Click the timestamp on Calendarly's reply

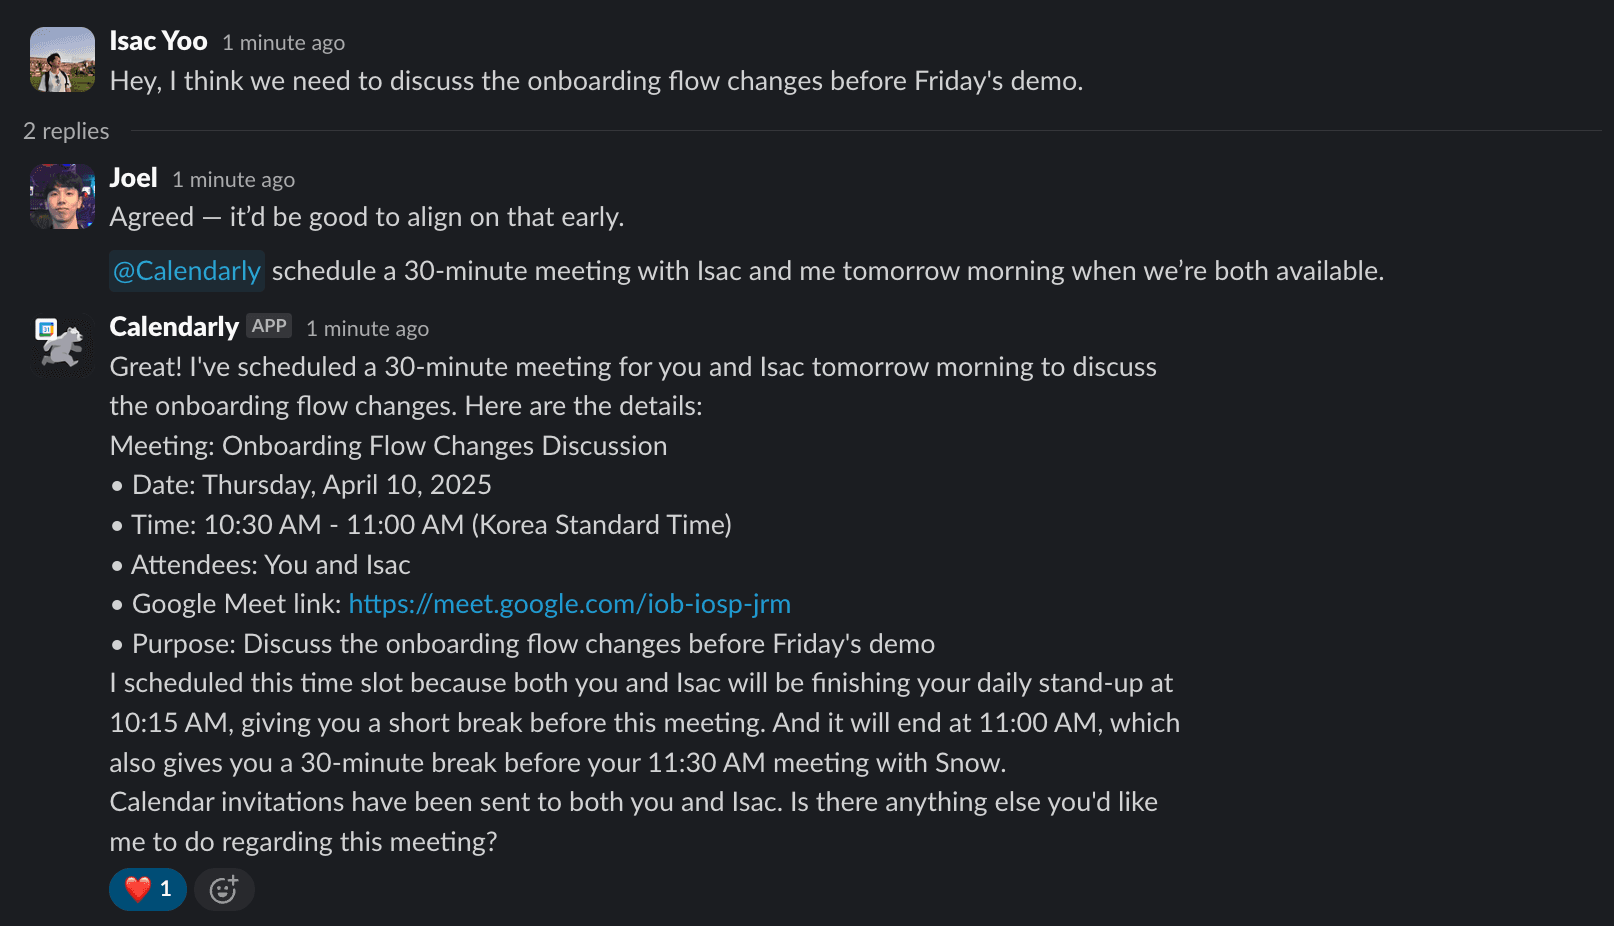click(x=367, y=329)
